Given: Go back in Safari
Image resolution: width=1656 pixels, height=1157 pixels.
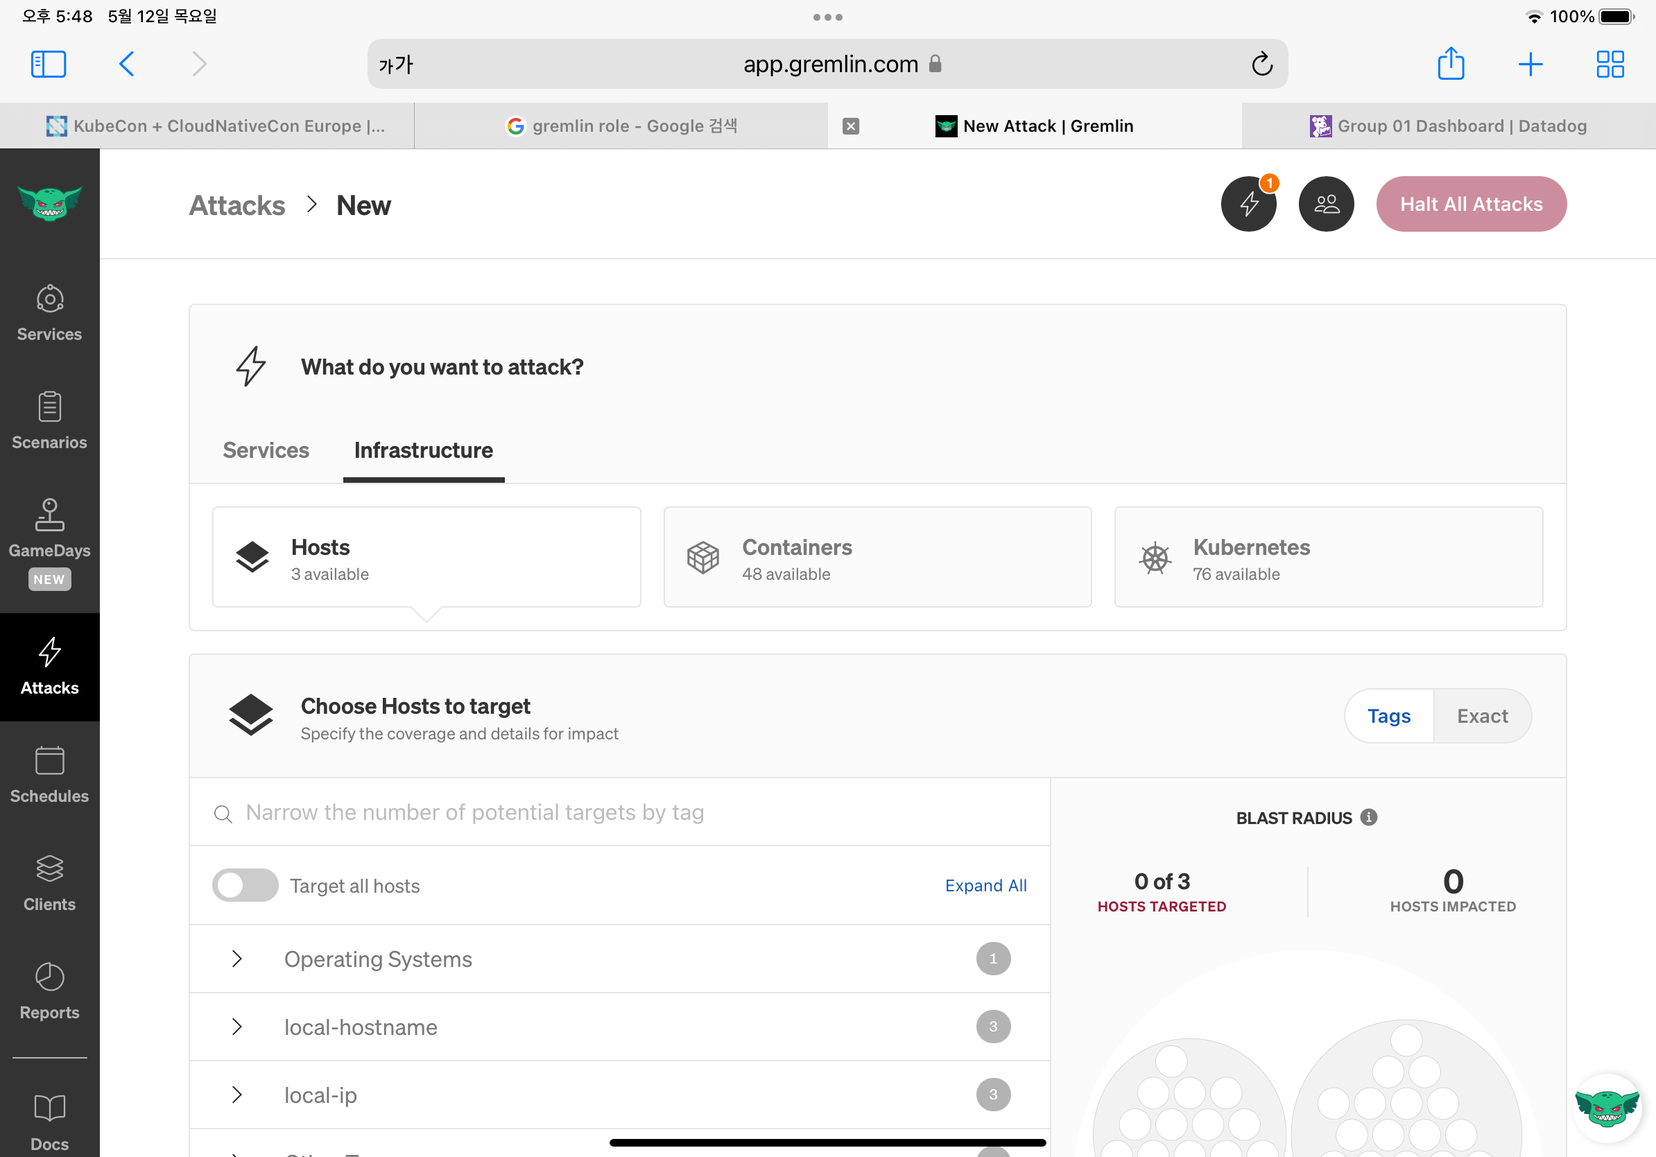Looking at the screenshot, I should coord(126,64).
